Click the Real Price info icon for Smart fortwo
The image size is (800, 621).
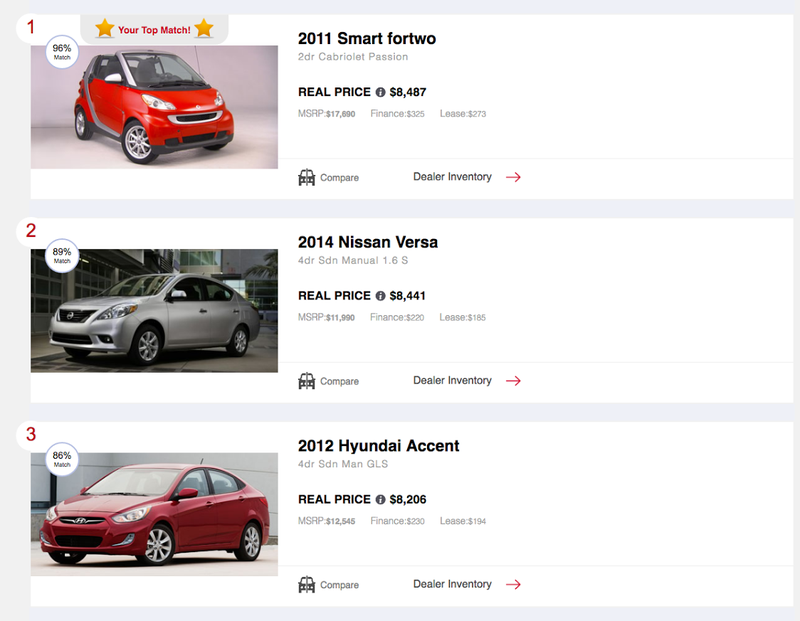coord(380,92)
